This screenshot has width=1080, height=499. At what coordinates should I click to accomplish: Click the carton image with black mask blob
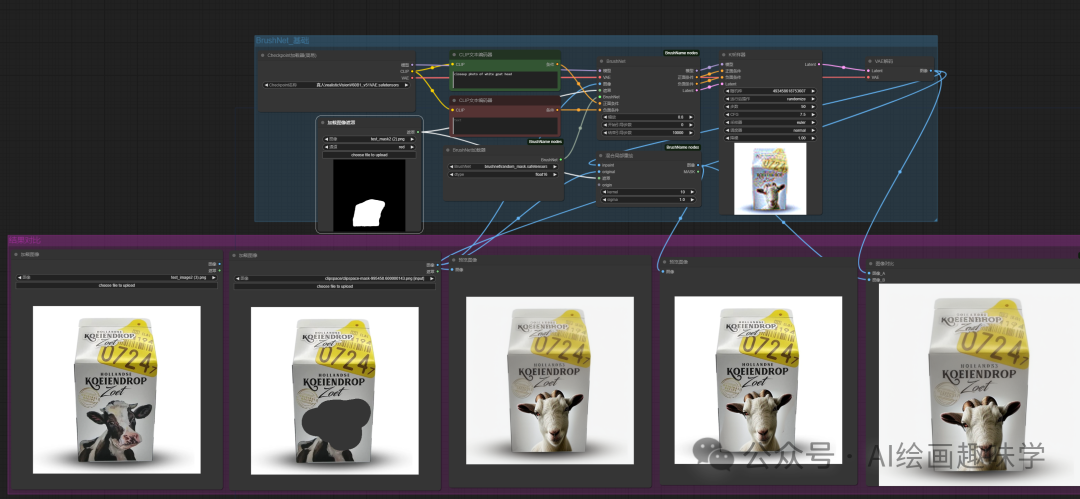[335, 390]
